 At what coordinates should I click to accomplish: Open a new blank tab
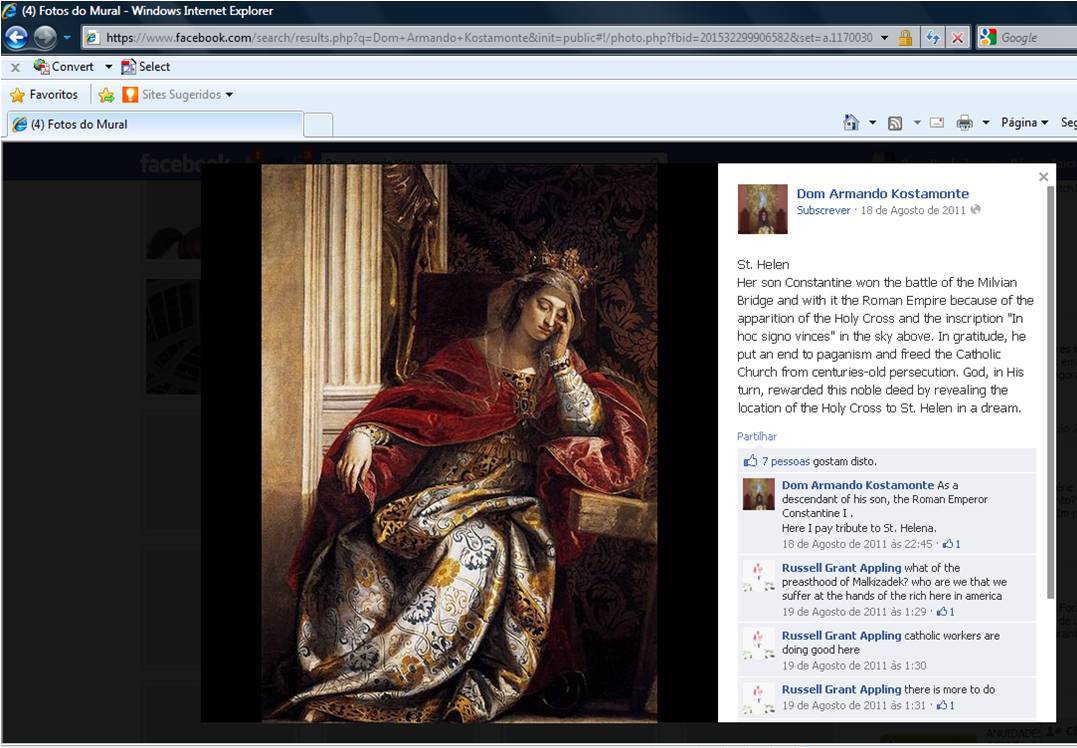(318, 125)
